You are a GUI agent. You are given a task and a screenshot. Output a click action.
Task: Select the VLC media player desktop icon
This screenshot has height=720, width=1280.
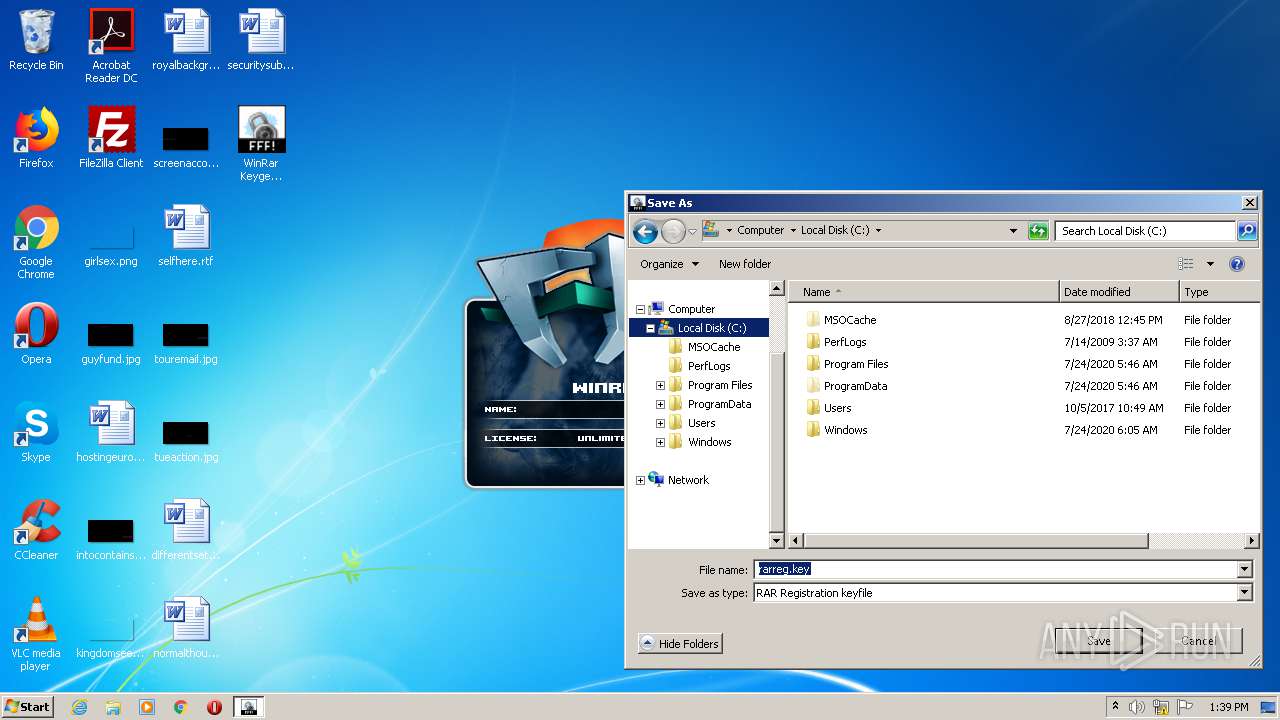(36, 634)
